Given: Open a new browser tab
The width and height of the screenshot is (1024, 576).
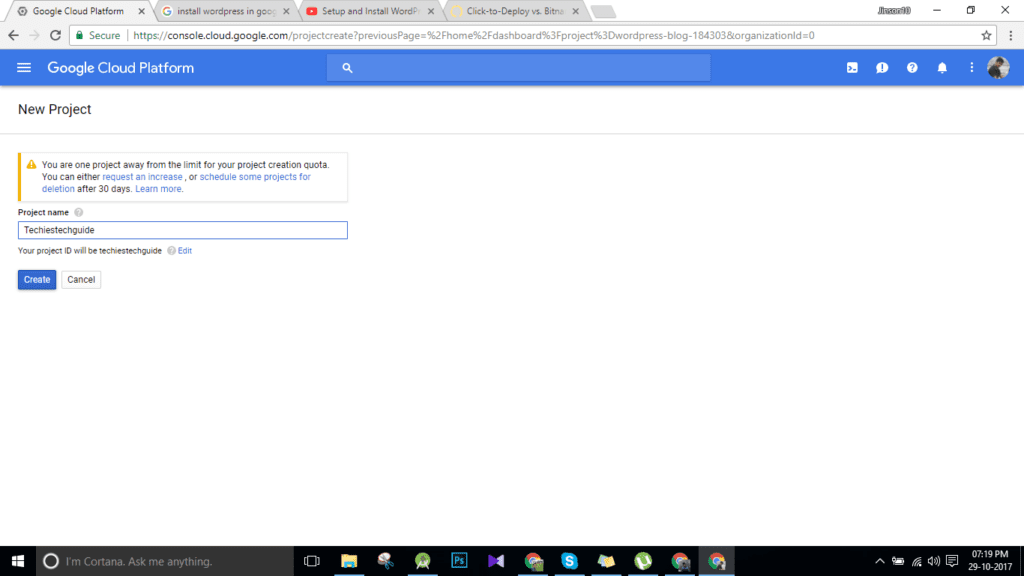Looking at the screenshot, I should [x=603, y=11].
